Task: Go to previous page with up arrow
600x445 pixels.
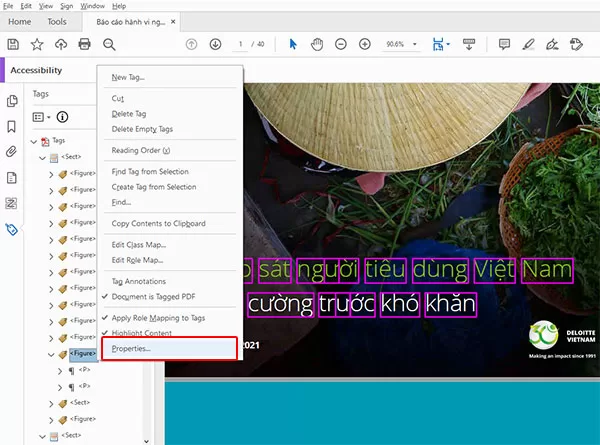Action: [191, 44]
